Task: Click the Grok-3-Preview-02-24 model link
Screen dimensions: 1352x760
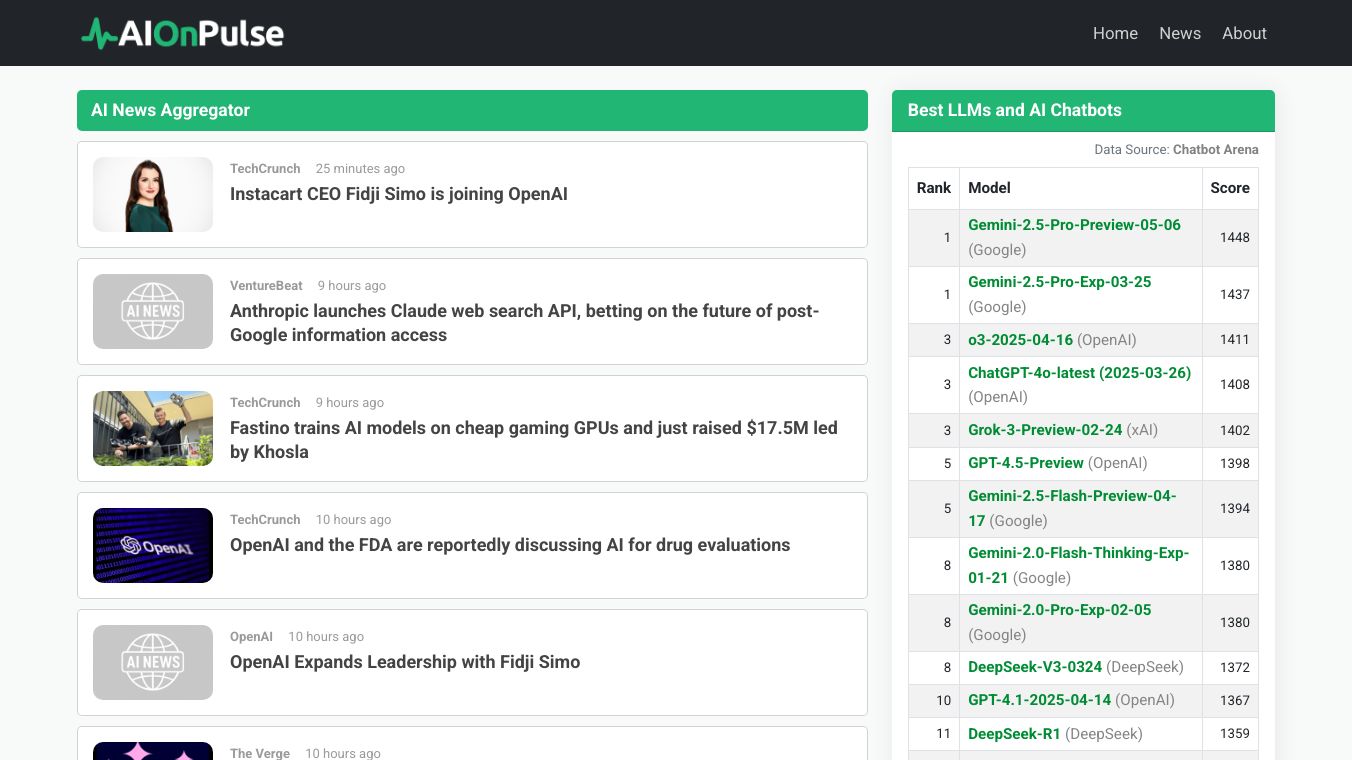Action: pos(1045,430)
